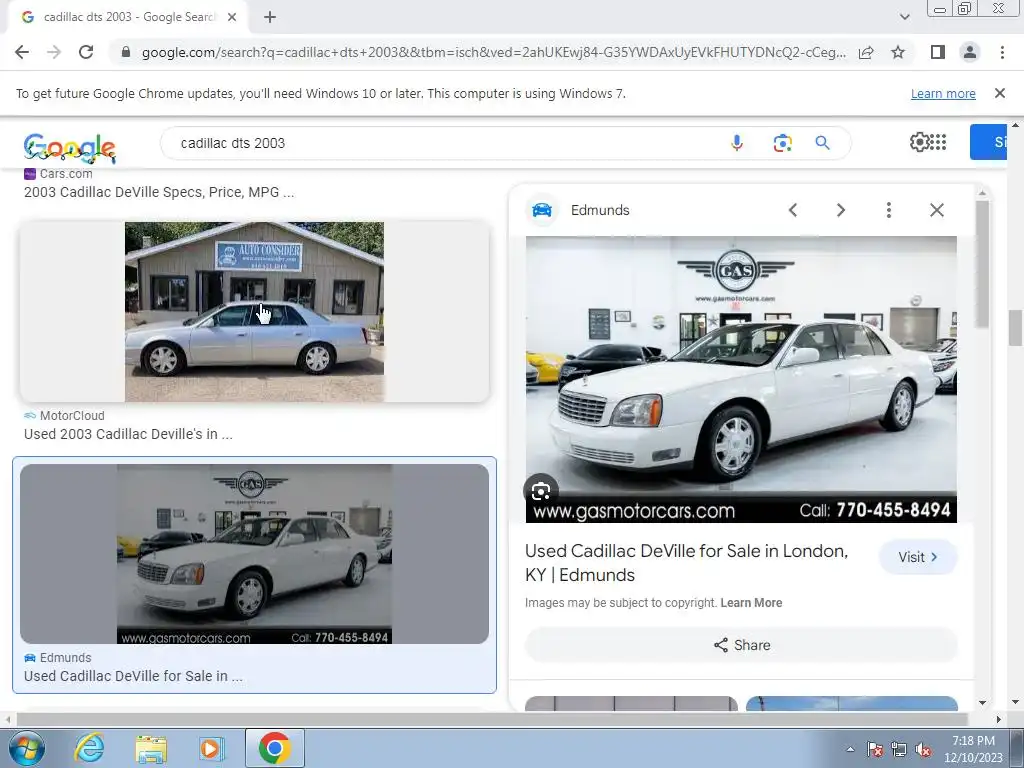The width and height of the screenshot is (1024, 768).
Task: Open the Google apps grid icon
Action: (x=938, y=142)
